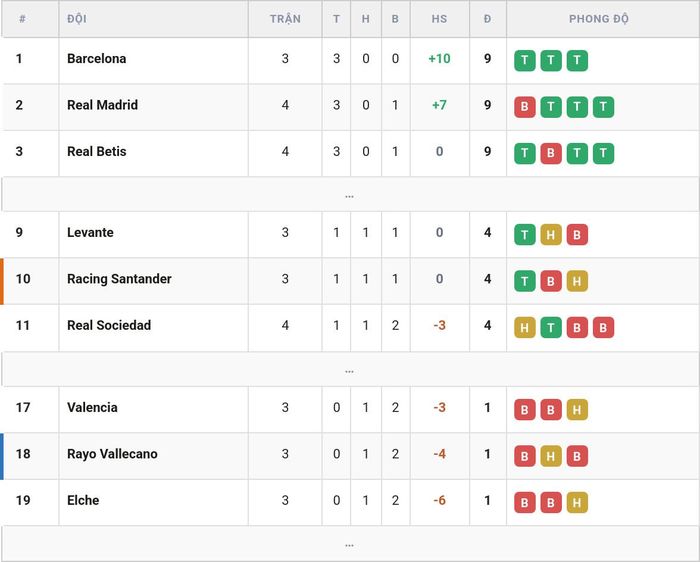The width and height of the screenshot is (700, 562).
Task: Select the Rayo Vallecano team name
Action: pyautogui.click(x=112, y=454)
